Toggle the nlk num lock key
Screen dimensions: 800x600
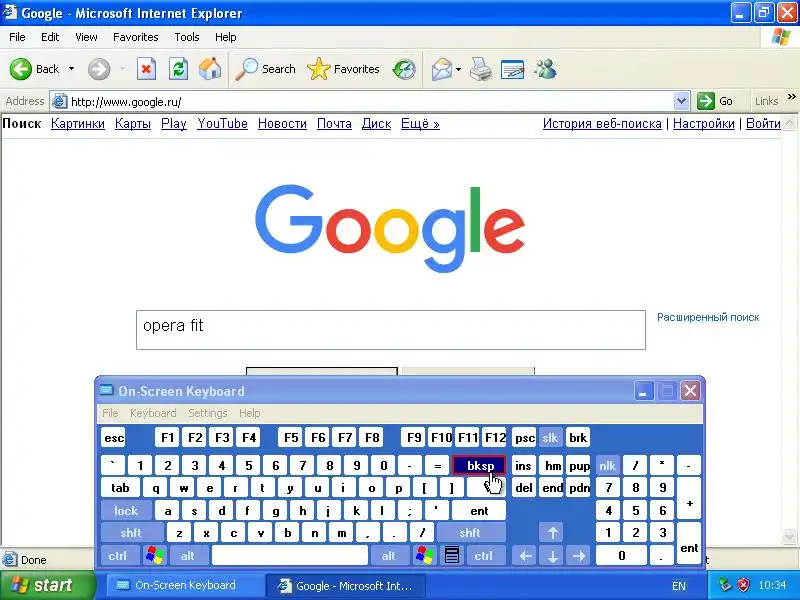click(x=608, y=465)
